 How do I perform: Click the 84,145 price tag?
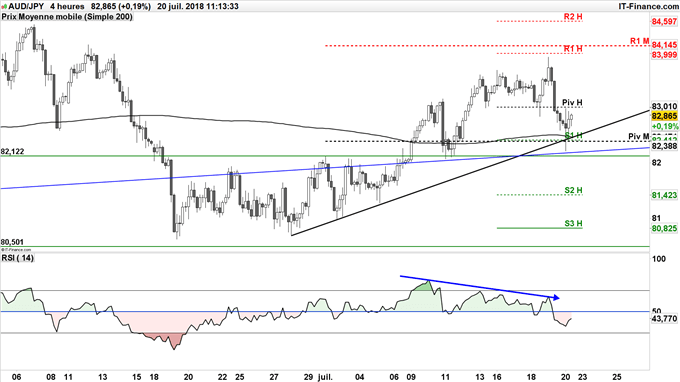(664, 45)
